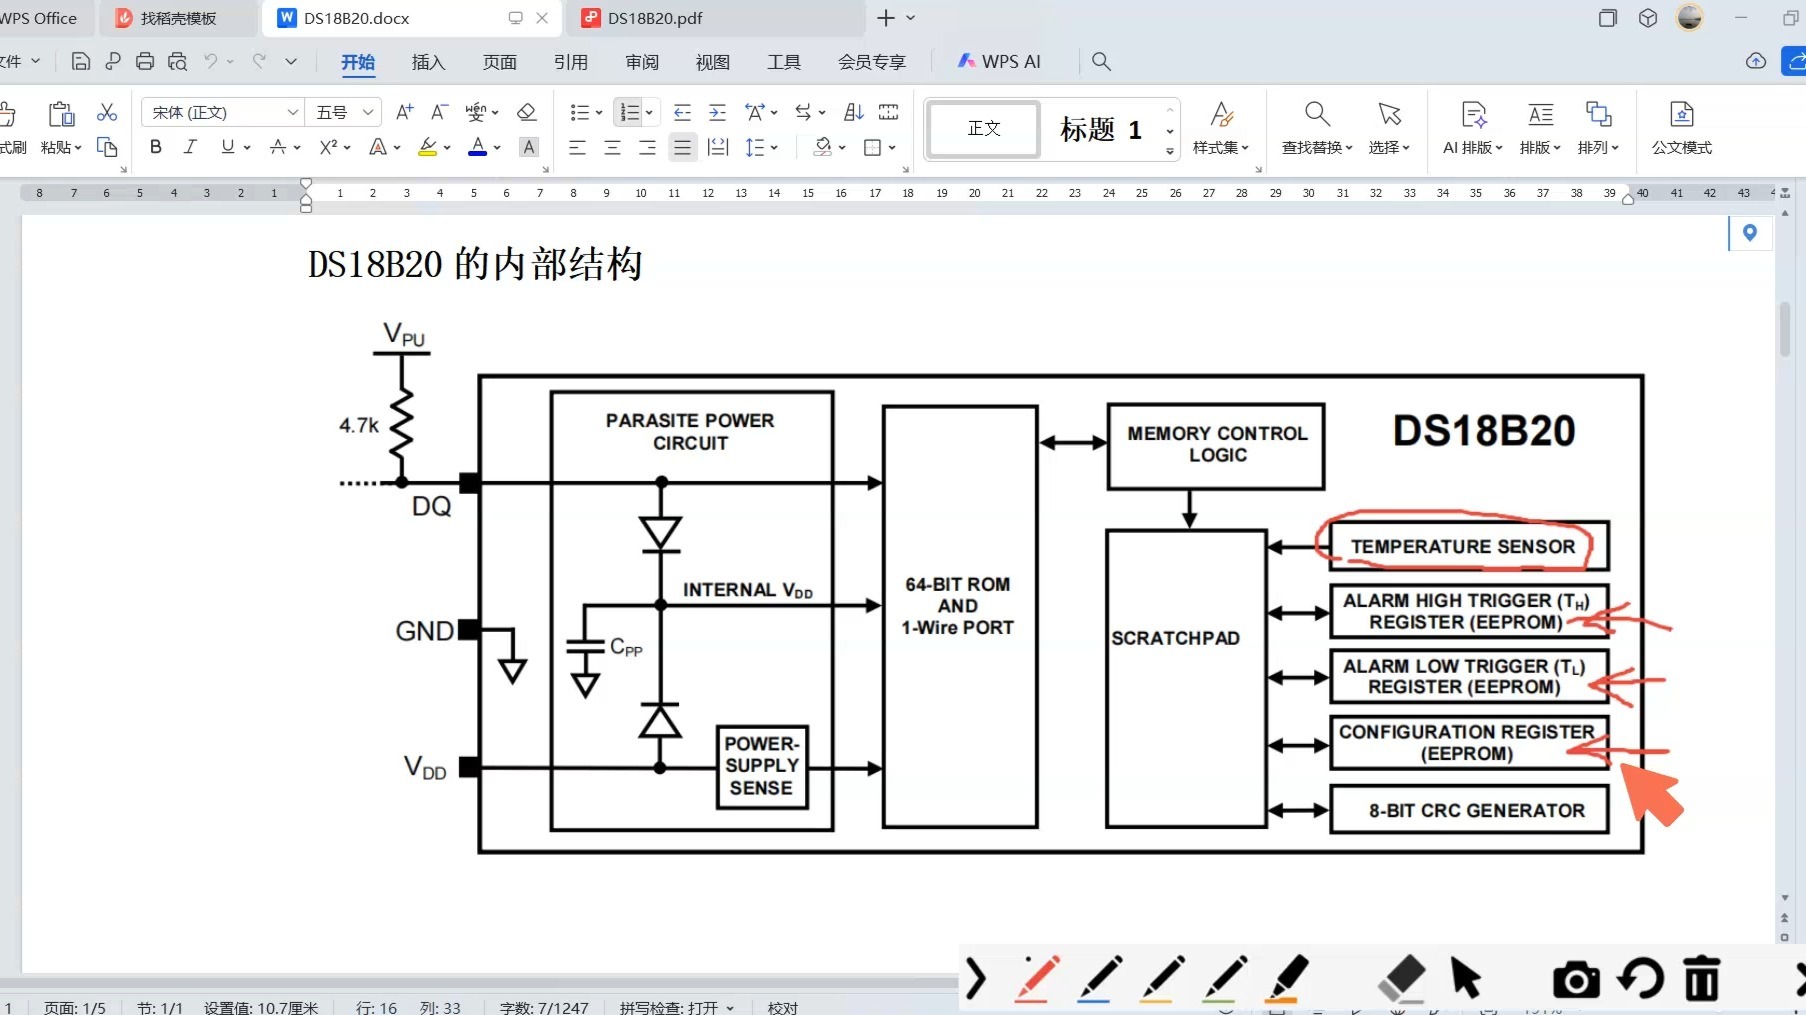1806x1015 pixels.
Task: Click the ribbon search magnifier icon
Action: coord(1101,61)
